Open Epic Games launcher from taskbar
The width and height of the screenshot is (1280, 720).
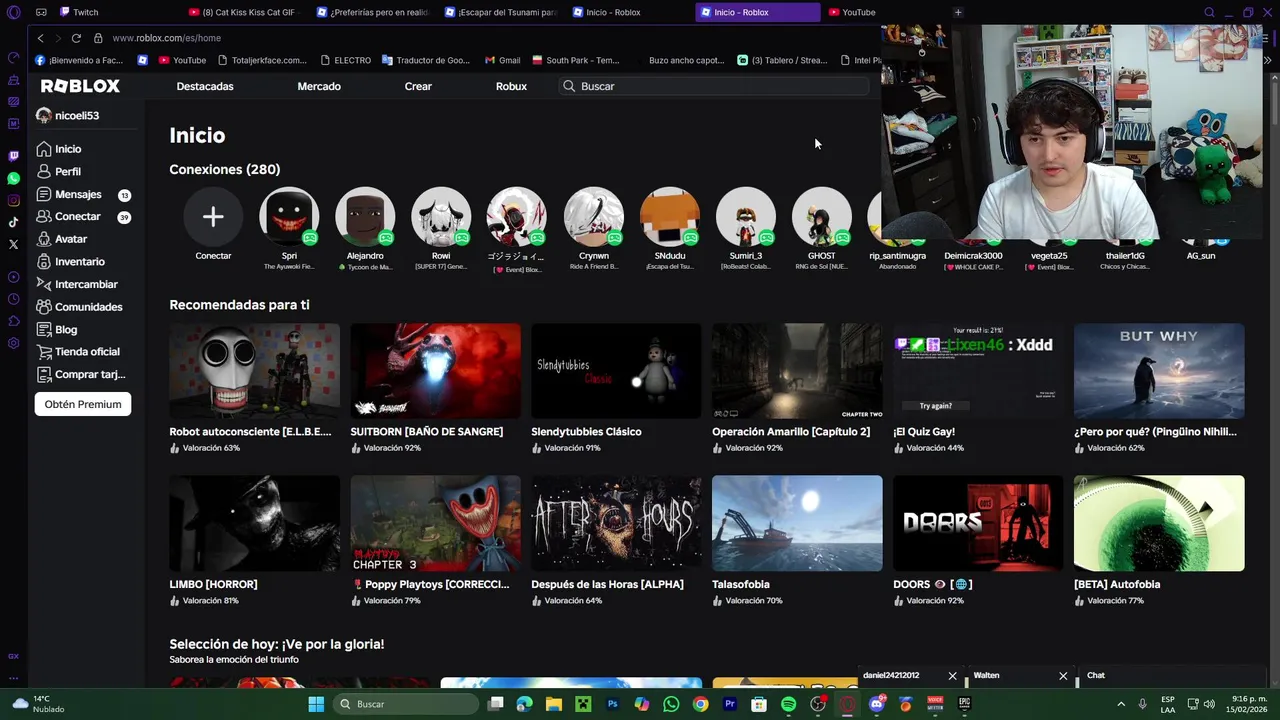(x=964, y=704)
